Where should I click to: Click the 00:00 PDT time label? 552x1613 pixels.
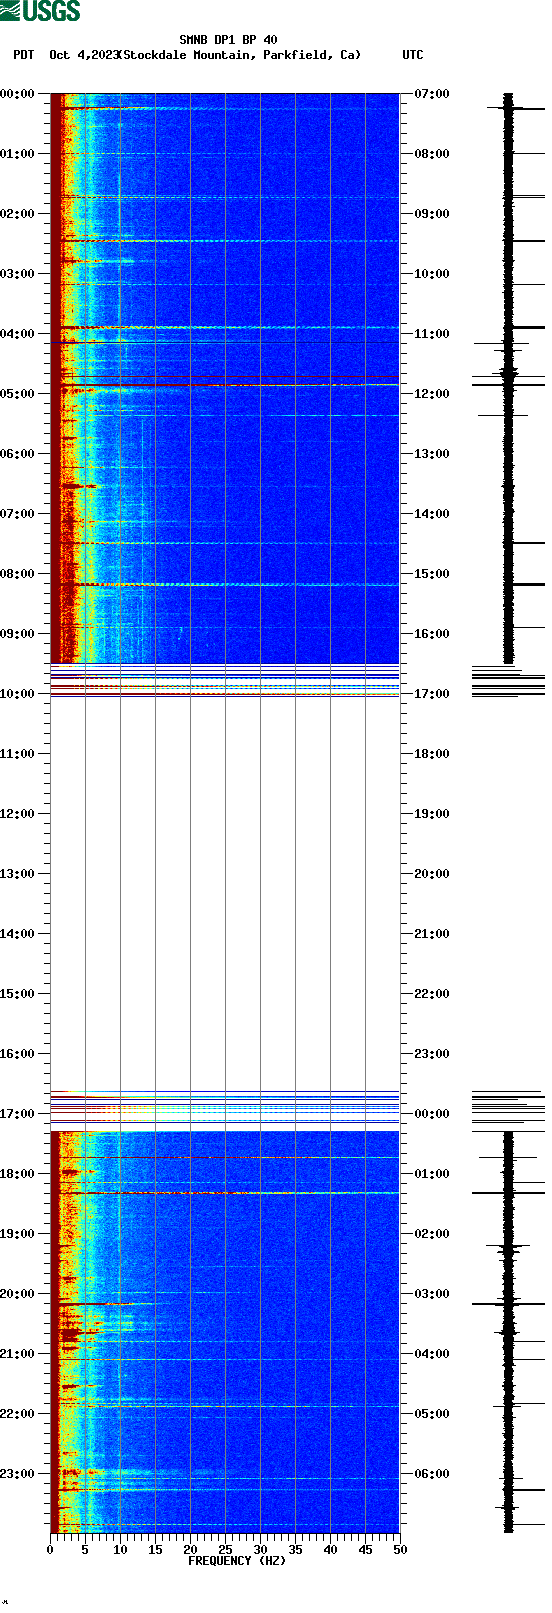click(x=17, y=94)
